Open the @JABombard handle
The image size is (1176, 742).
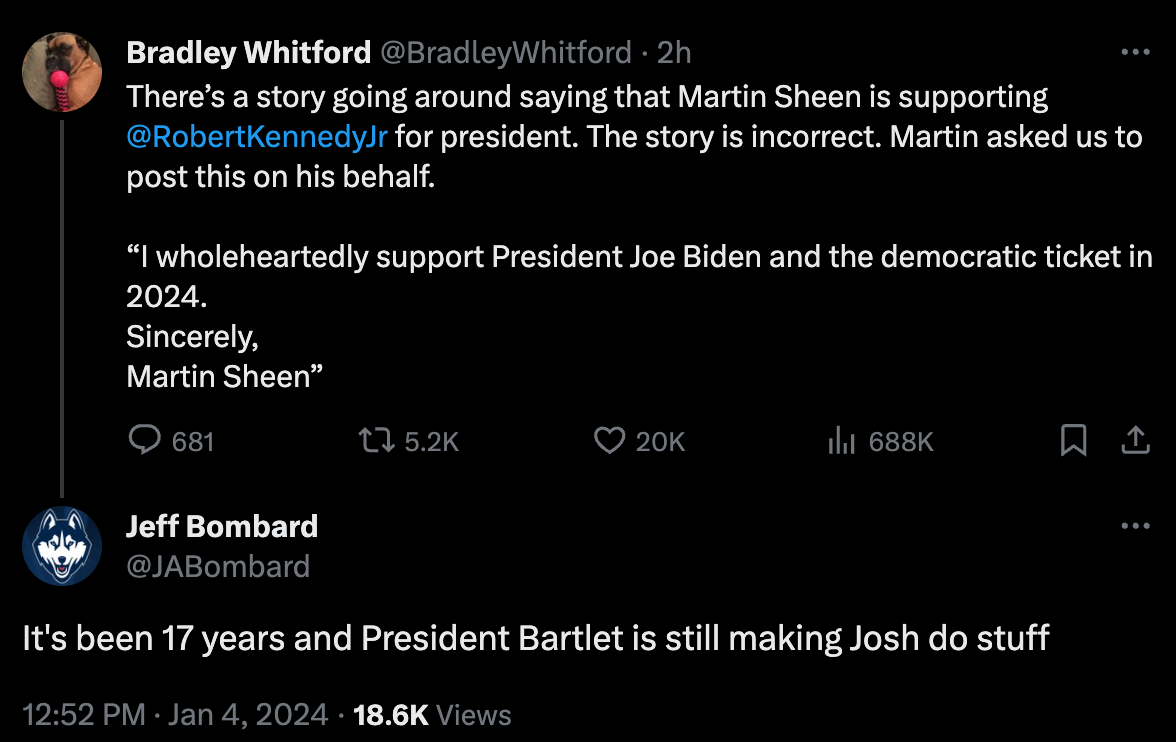tap(218, 567)
